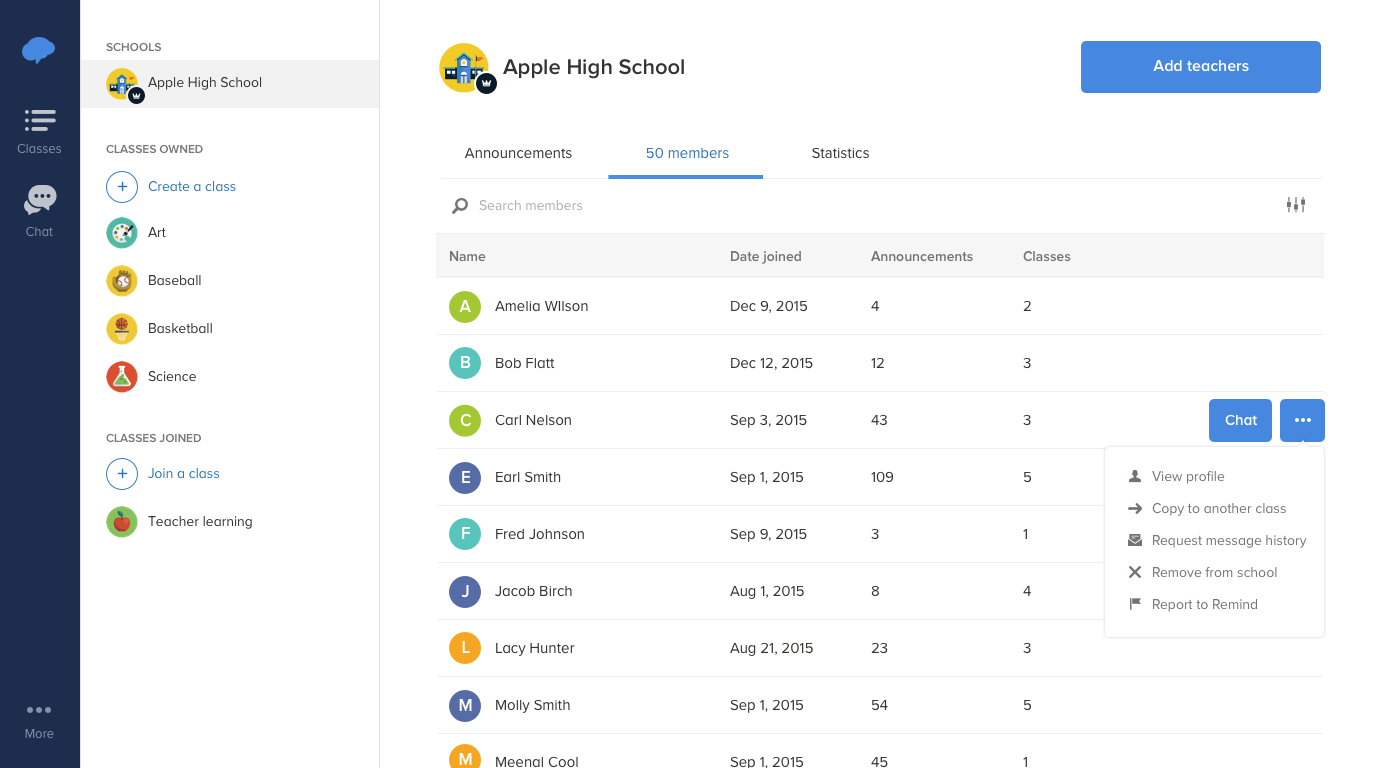The height and width of the screenshot is (768, 1400).
Task: Click Carl Nelson's avatar
Action: [x=465, y=420]
